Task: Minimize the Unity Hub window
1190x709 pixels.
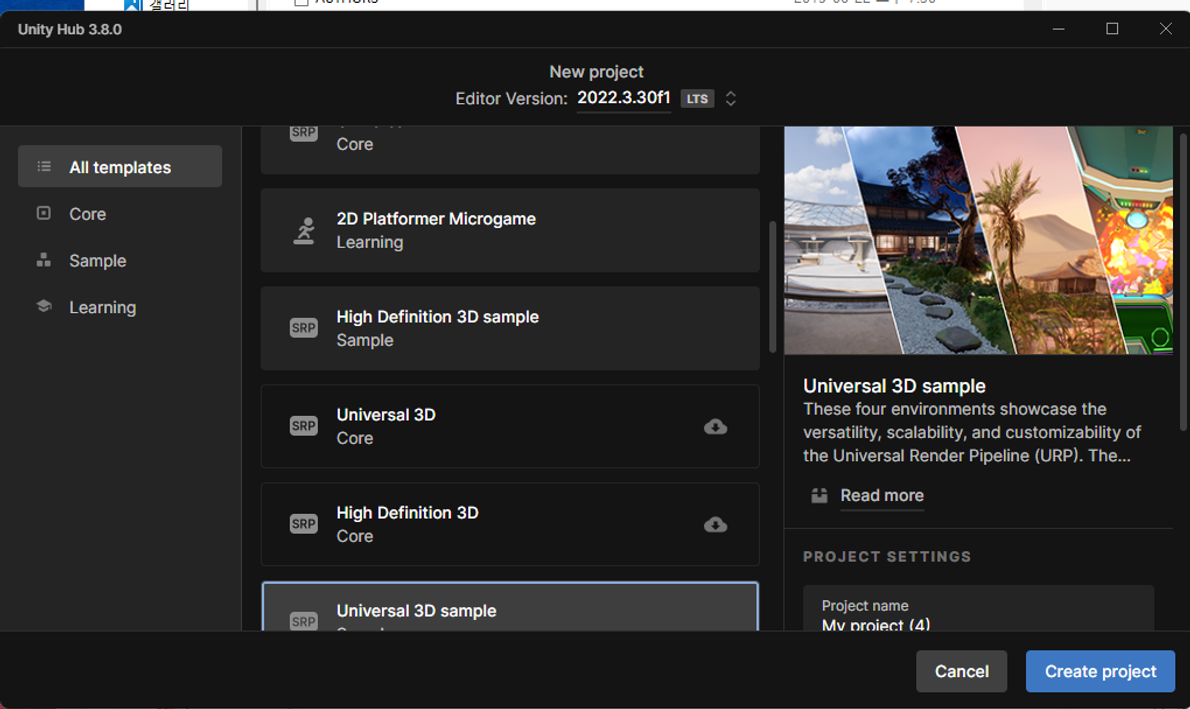Action: [1059, 29]
